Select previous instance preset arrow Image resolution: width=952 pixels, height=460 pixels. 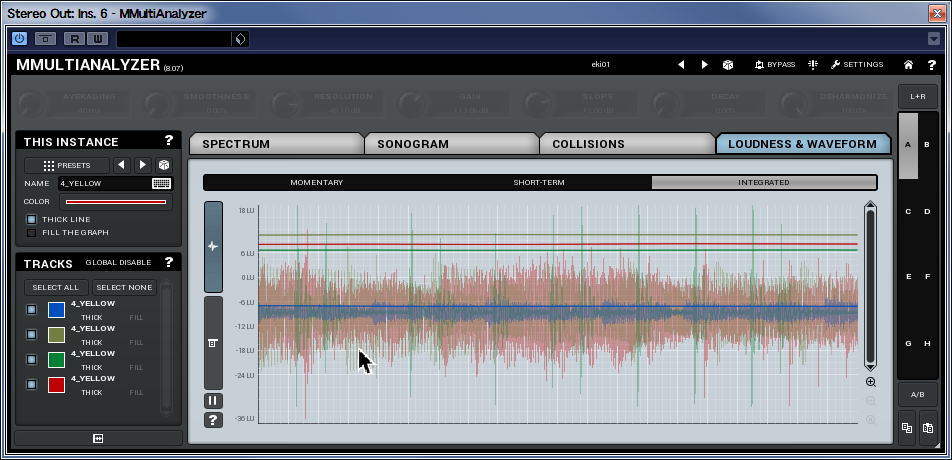click(121, 165)
